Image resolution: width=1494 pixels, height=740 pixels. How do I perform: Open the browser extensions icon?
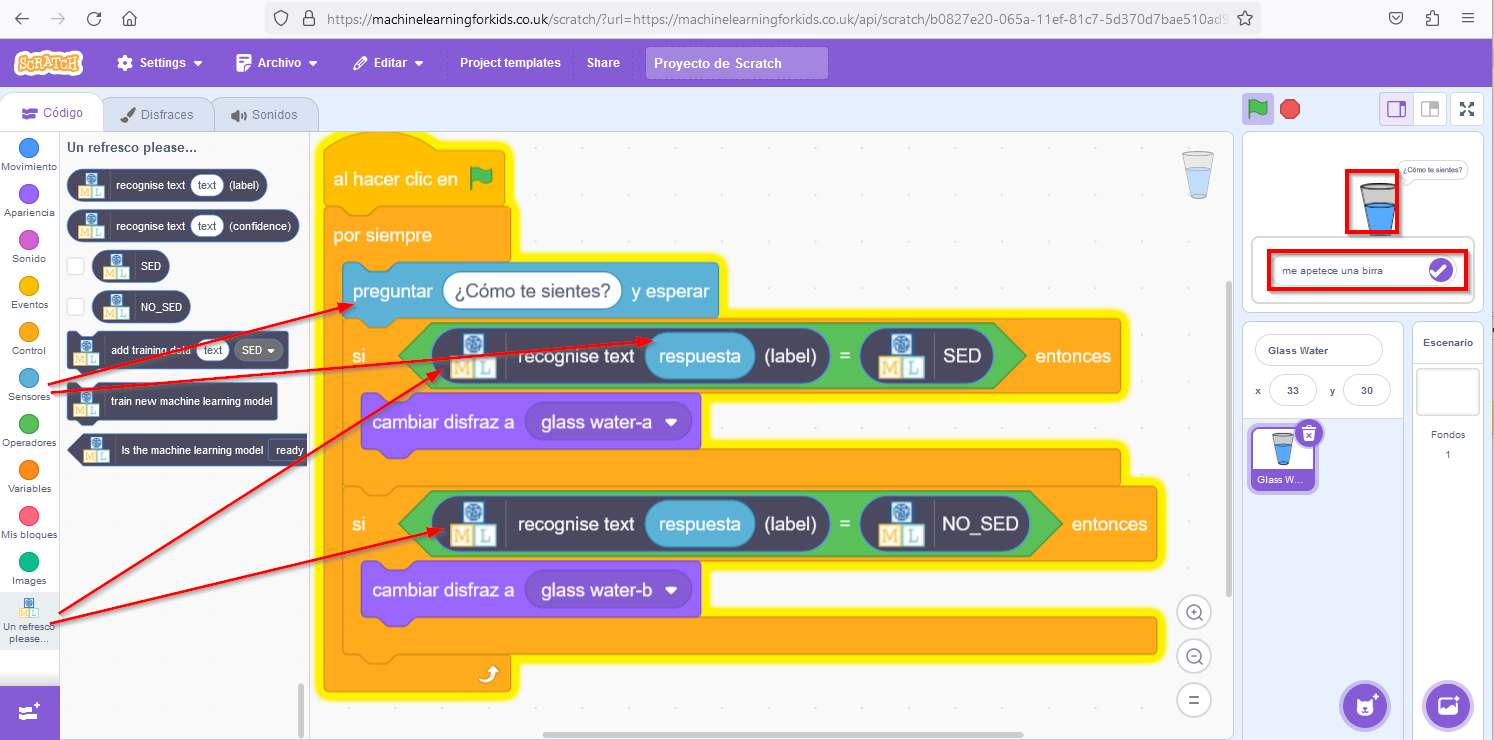coord(1433,18)
